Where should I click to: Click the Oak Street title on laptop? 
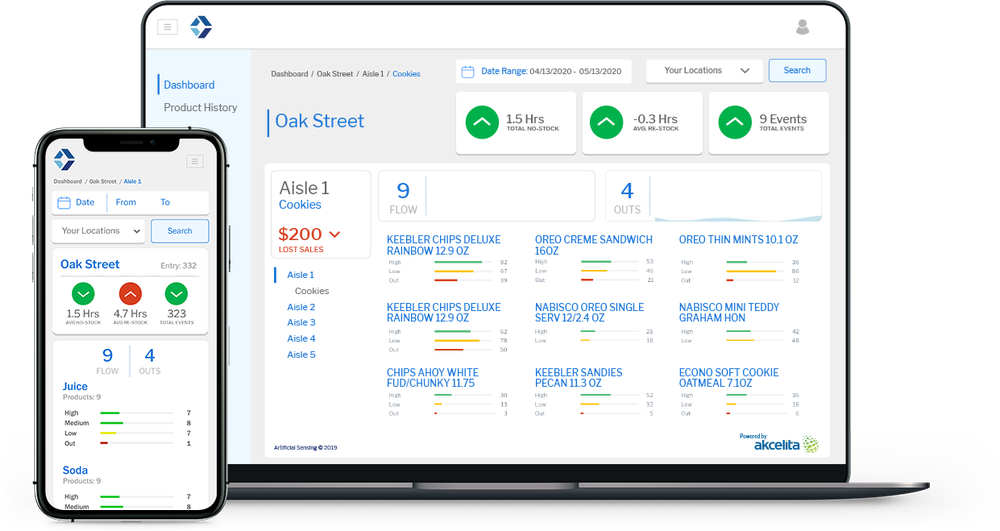tap(320, 121)
